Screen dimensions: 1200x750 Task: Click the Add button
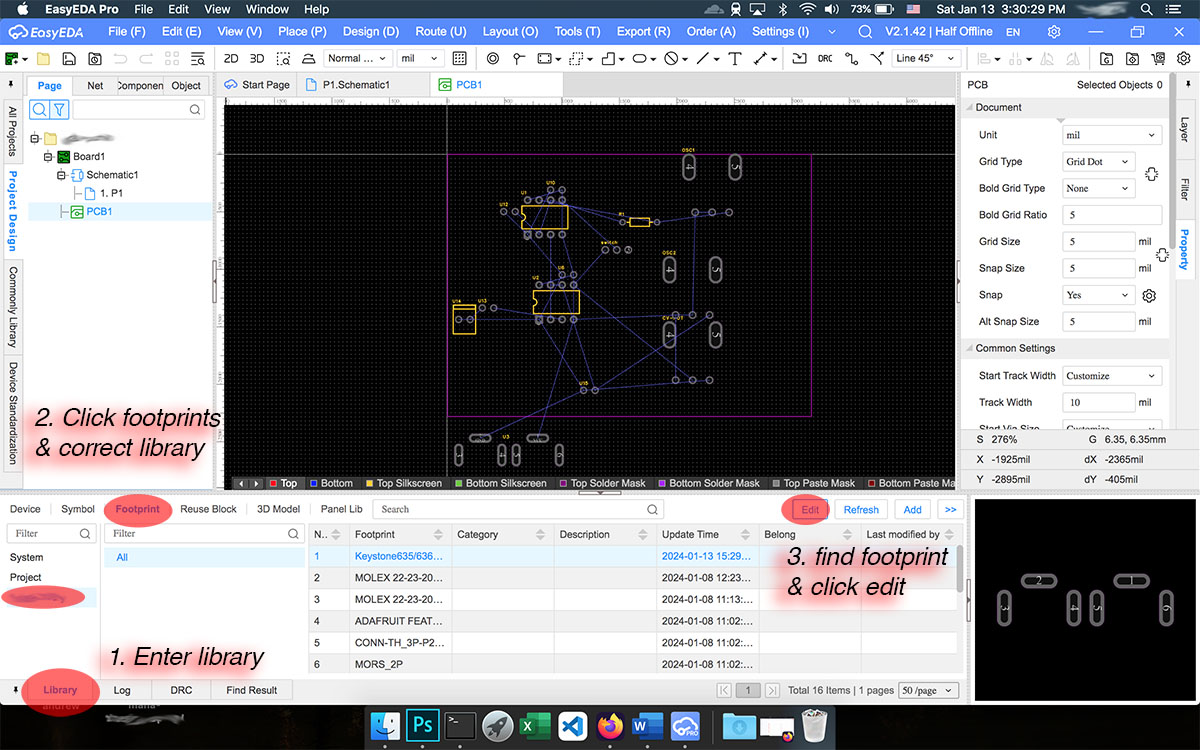click(x=912, y=509)
